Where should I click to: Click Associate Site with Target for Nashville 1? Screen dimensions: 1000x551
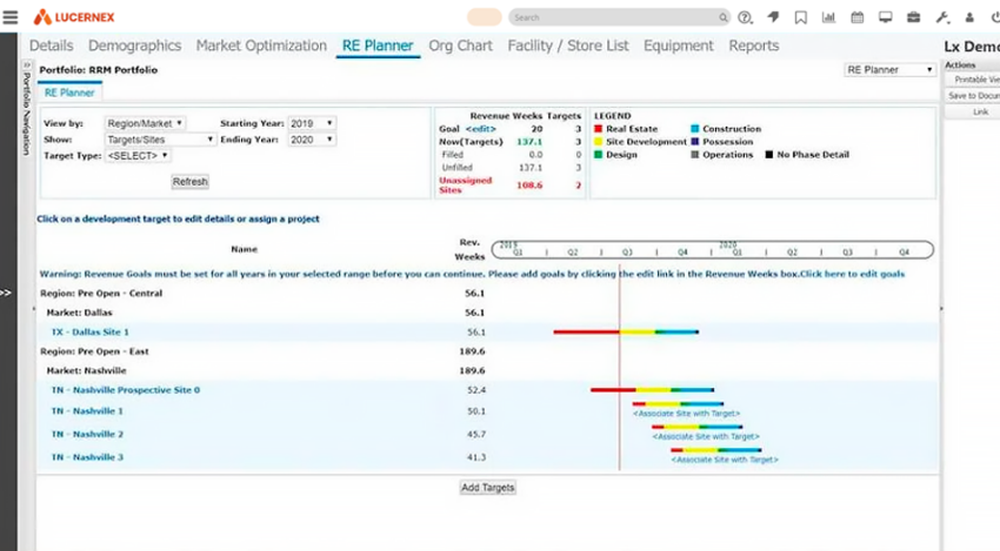[686, 414]
